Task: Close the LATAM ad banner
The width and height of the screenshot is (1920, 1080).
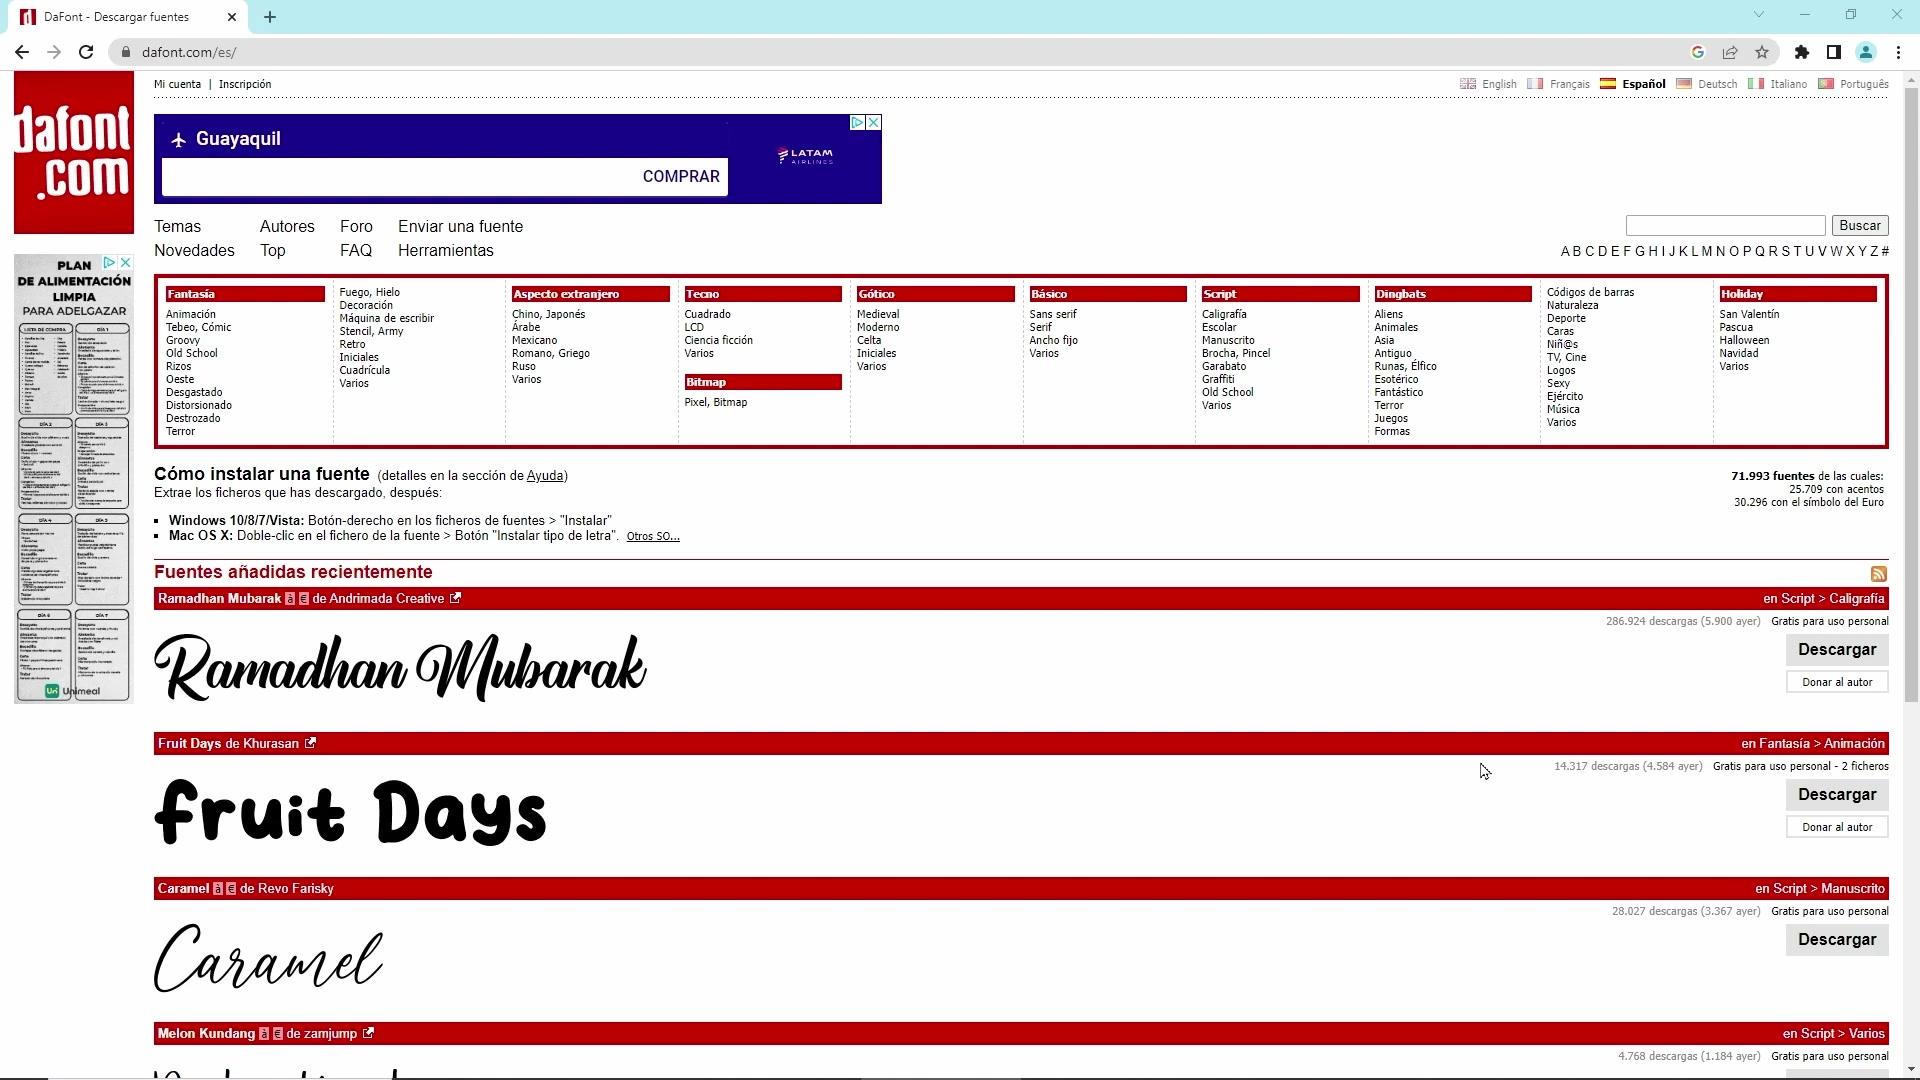Action: [873, 122]
